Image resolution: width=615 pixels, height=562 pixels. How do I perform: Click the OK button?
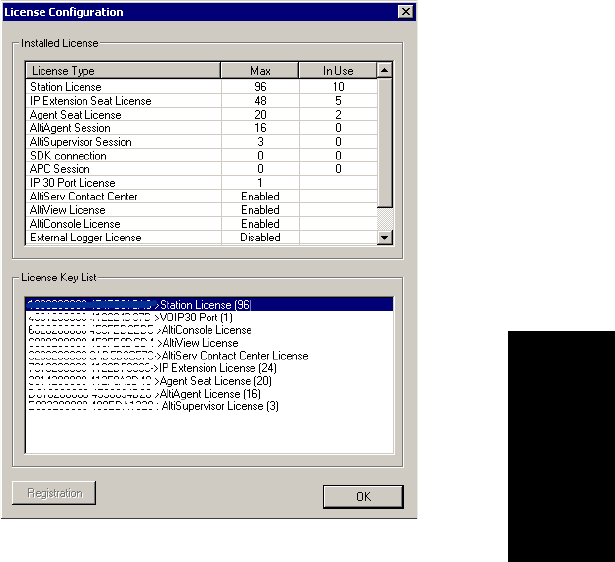(x=363, y=497)
